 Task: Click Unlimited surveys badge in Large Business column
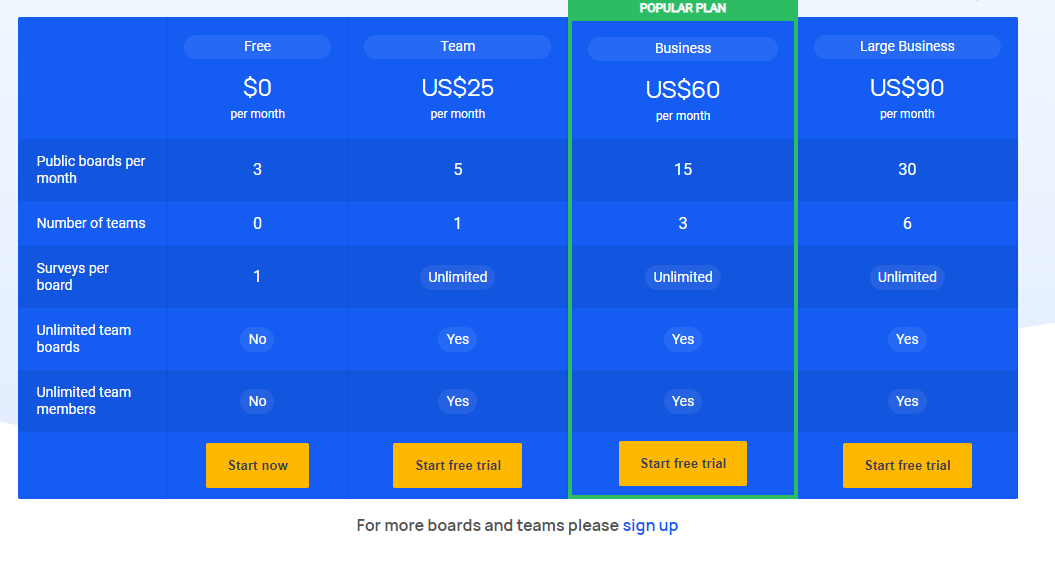click(907, 277)
